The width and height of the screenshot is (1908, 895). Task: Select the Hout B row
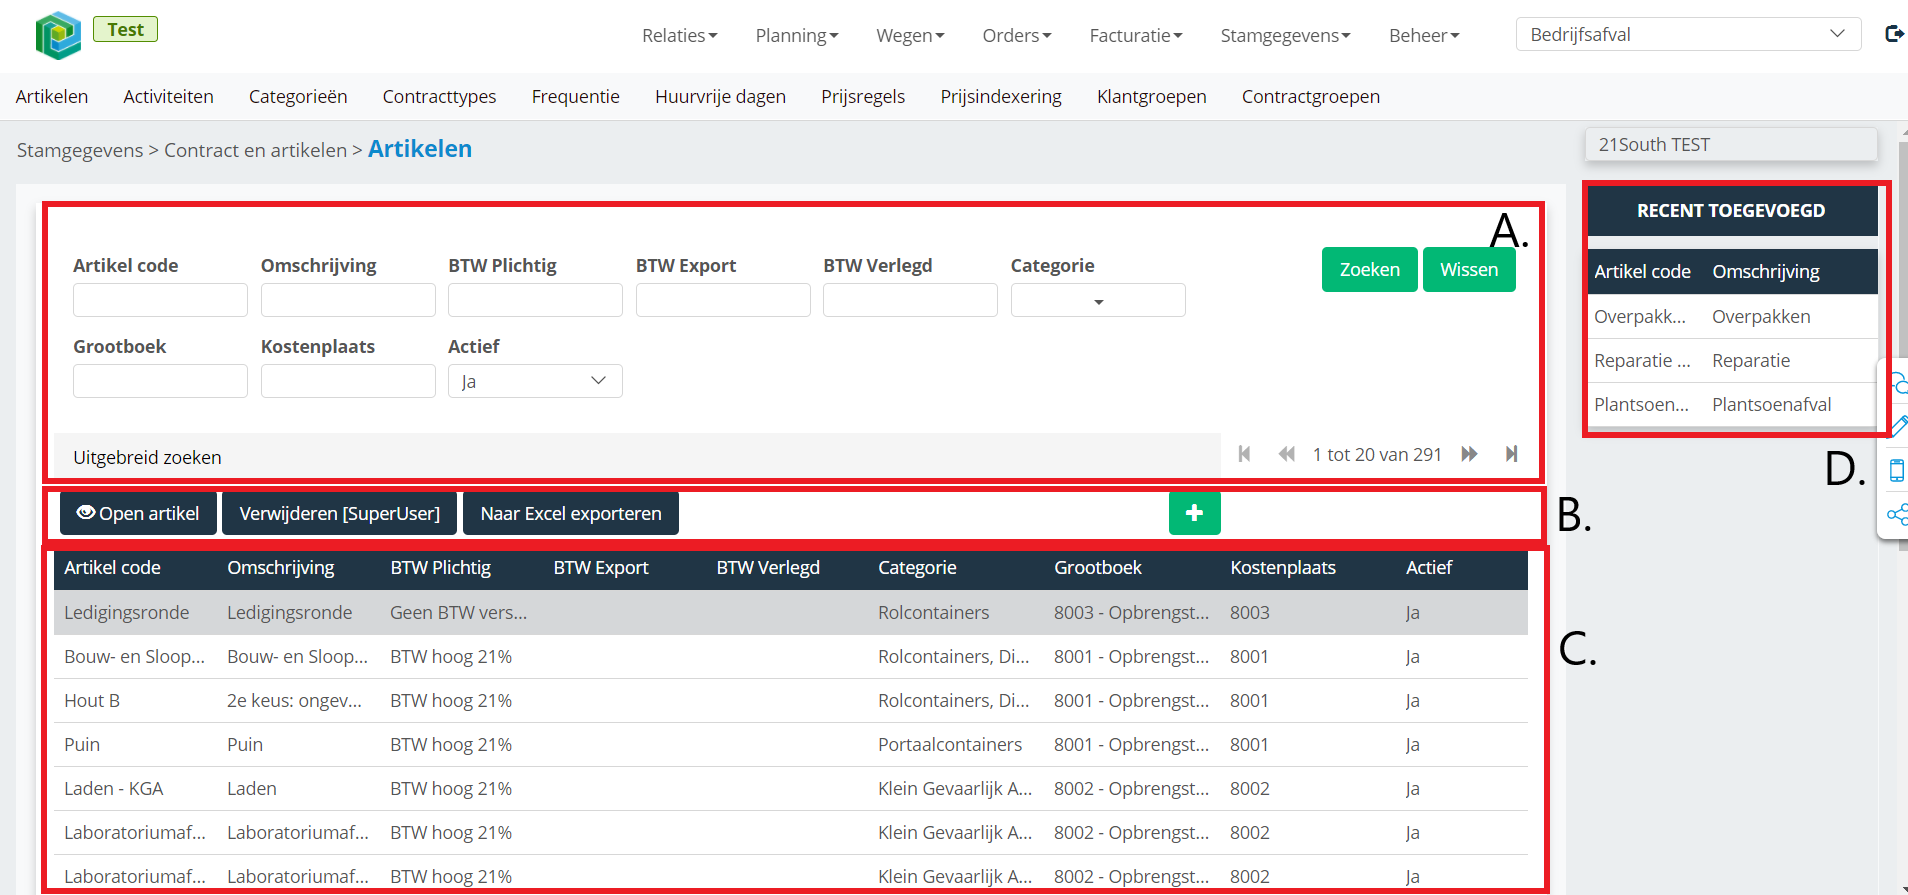pyautogui.click(x=791, y=700)
